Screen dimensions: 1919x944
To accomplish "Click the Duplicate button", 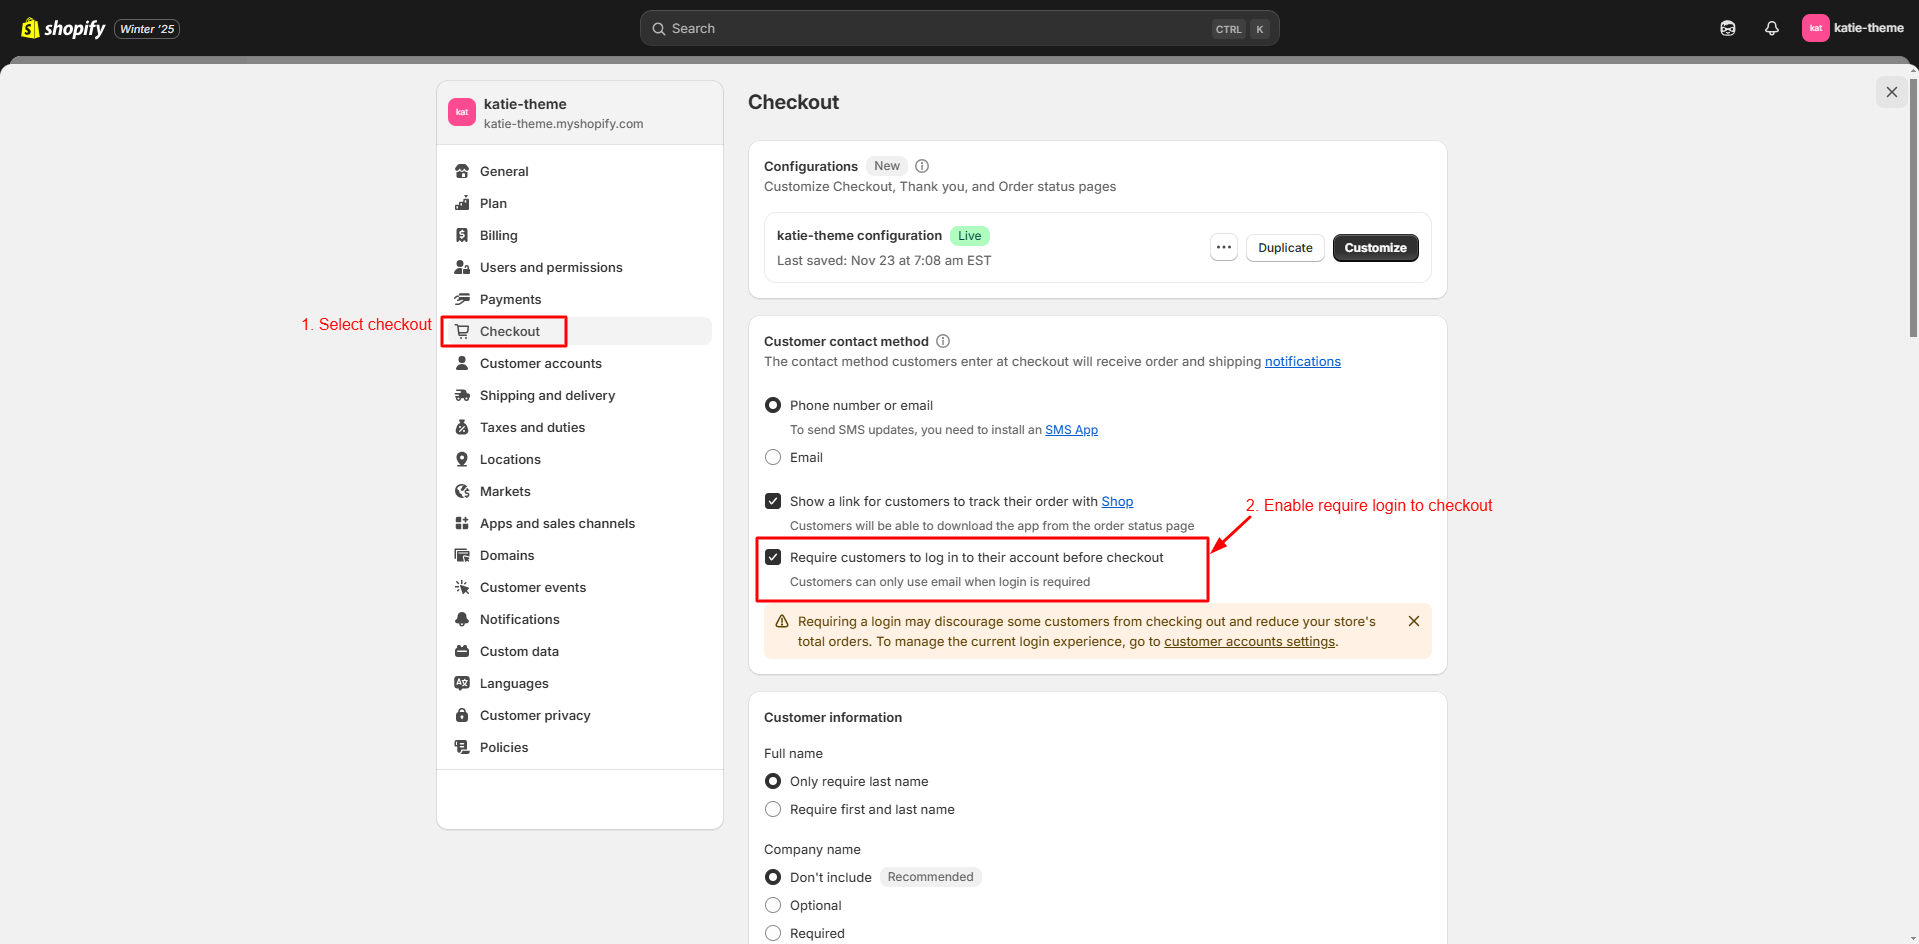I will (x=1285, y=247).
